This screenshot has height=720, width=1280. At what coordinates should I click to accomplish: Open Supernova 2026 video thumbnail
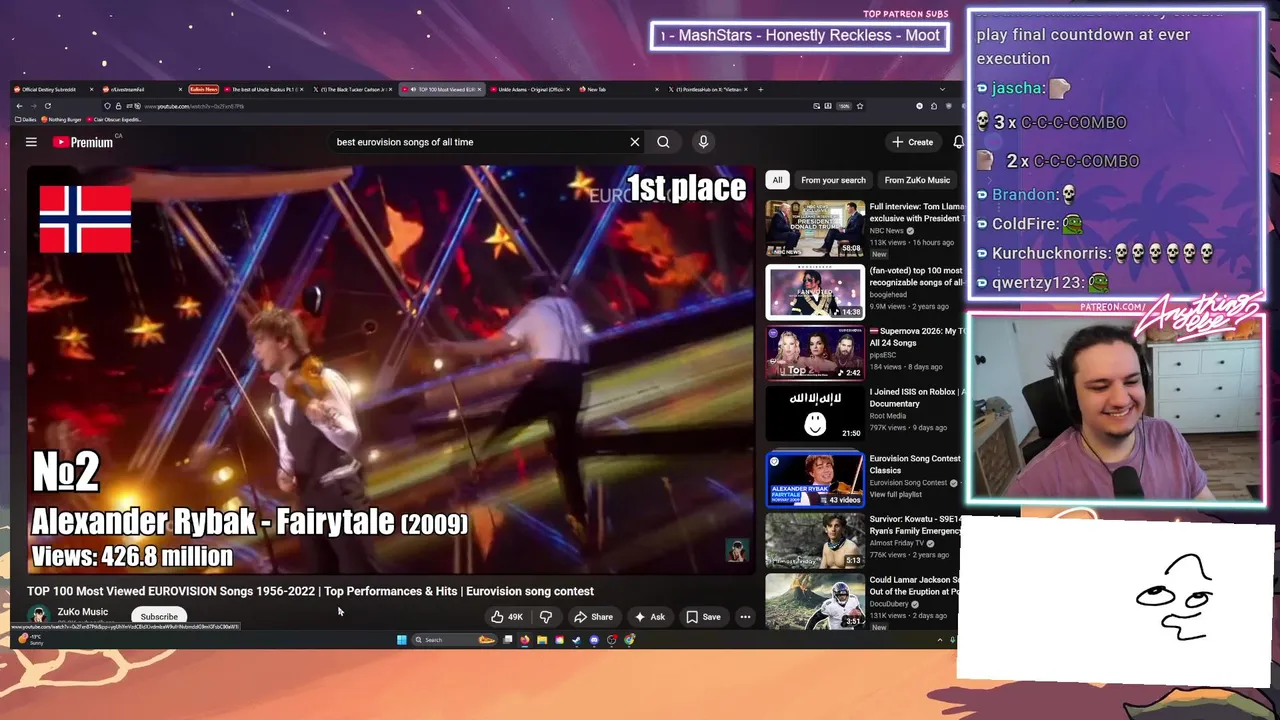click(x=815, y=353)
